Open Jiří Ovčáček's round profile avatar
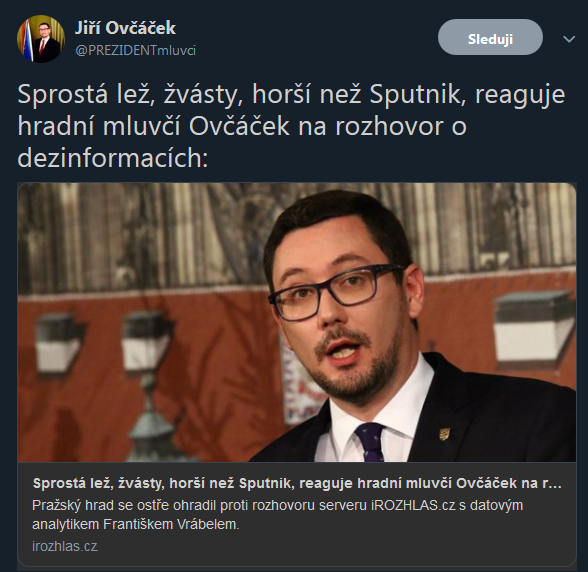 pos(40,39)
